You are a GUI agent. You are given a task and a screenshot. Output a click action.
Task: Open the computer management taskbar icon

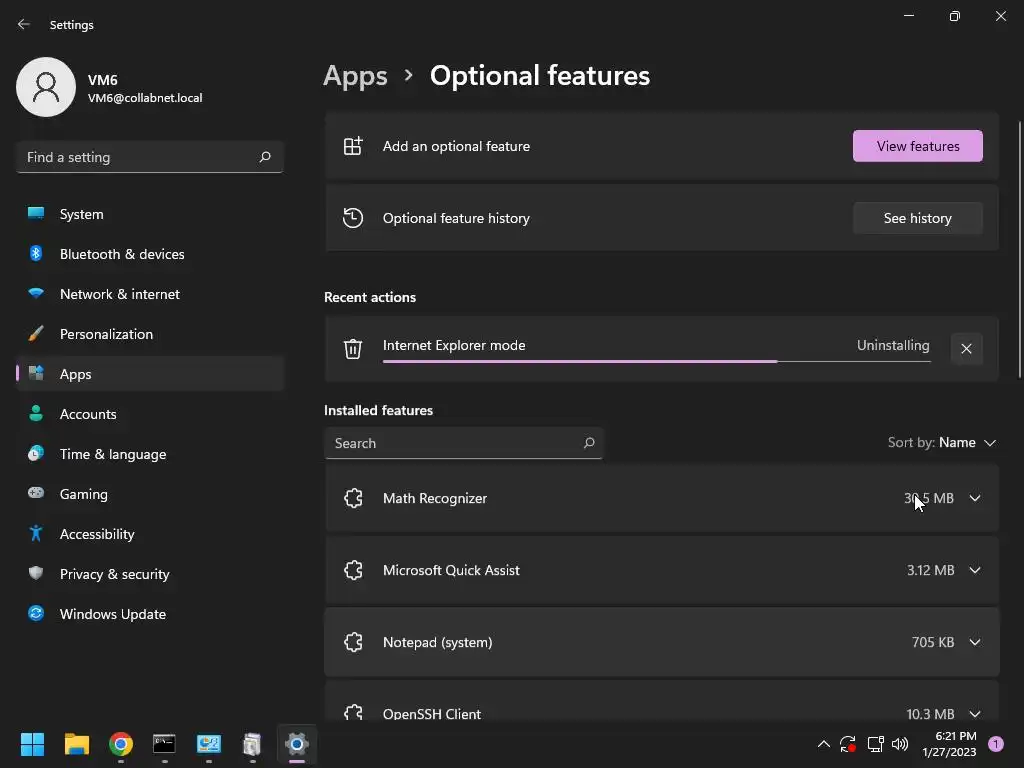click(x=208, y=744)
